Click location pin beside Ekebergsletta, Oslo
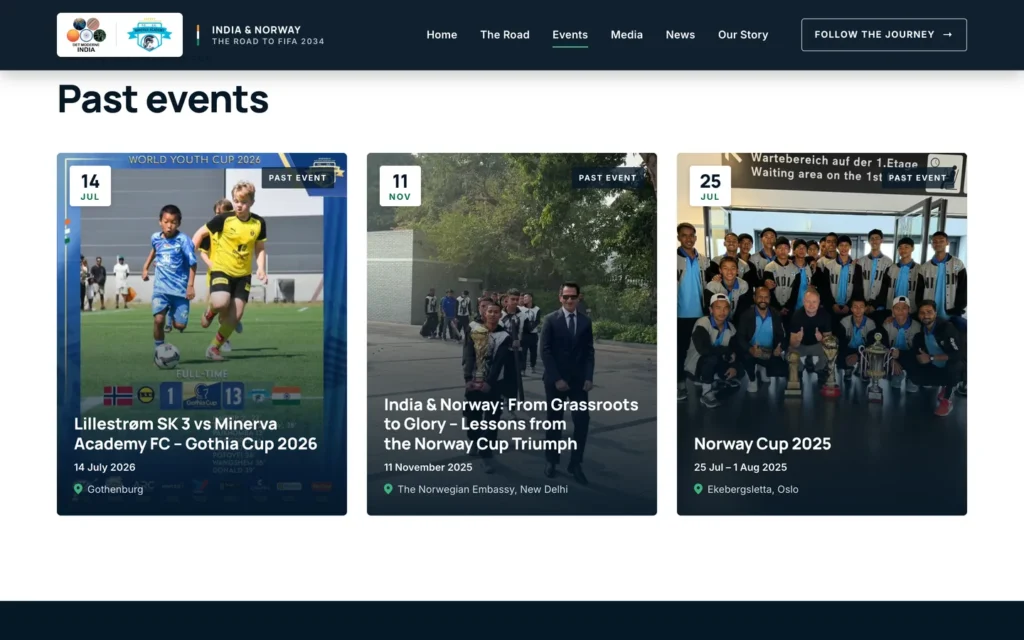The image size is (1024, 640). (x=698, y=488)
